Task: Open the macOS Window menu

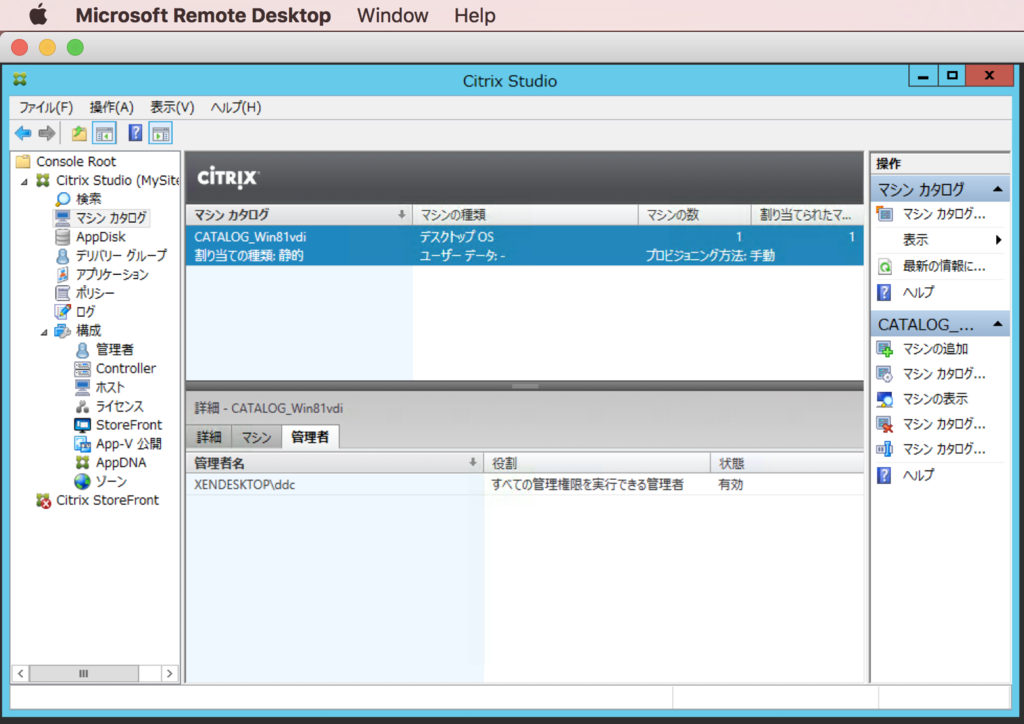Action: click(392, 15)
